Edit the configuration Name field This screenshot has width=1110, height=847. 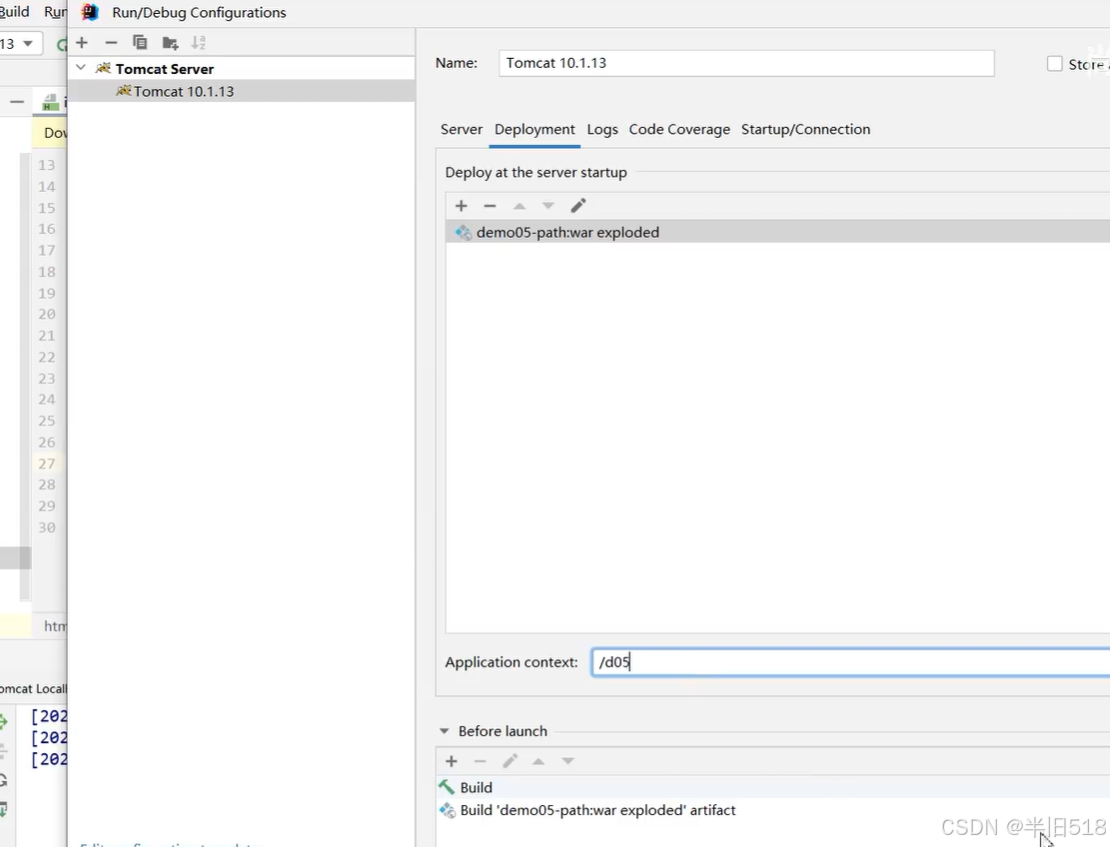pos(746,63)
